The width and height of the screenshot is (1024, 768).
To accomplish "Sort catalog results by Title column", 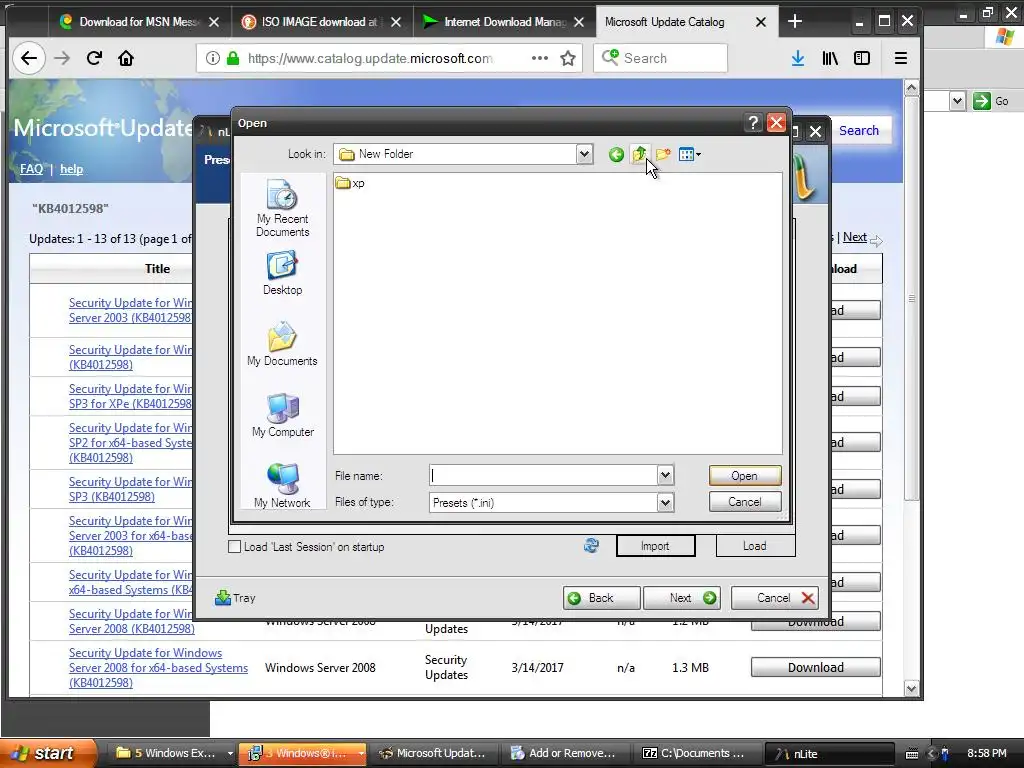I will click(x=157, y=268).
